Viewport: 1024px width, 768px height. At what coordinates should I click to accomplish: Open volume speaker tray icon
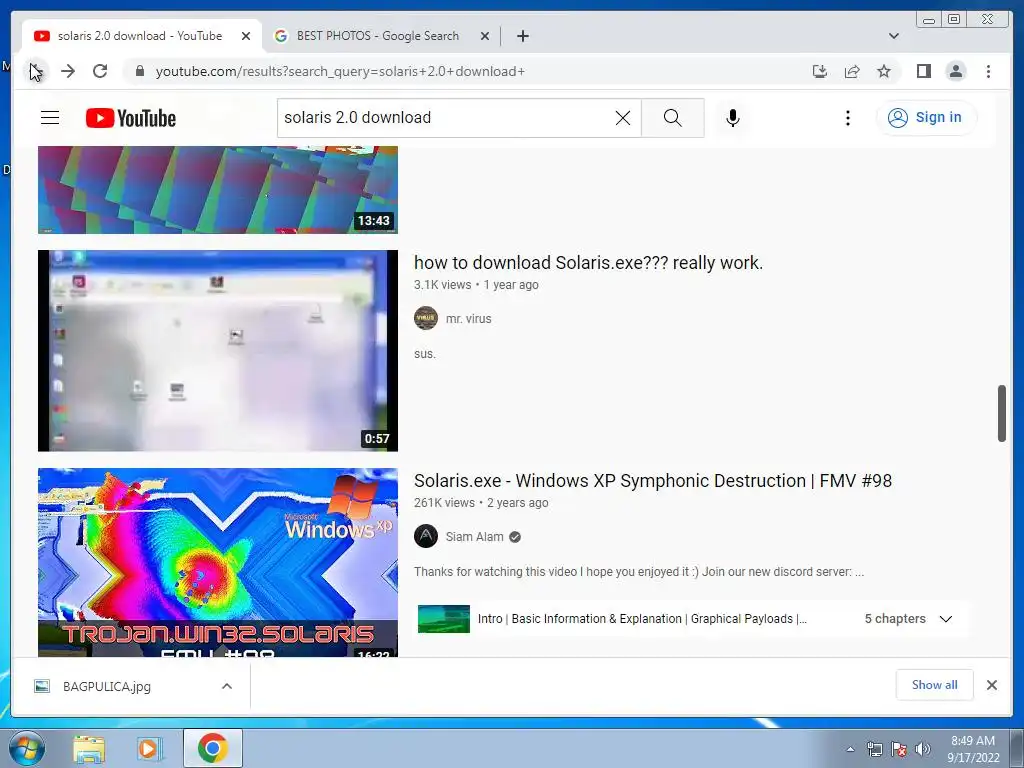tap(923, 749)
